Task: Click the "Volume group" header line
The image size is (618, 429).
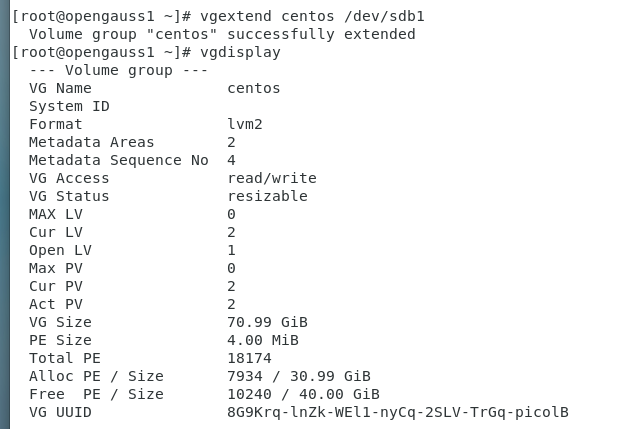Action: point(119,70)
